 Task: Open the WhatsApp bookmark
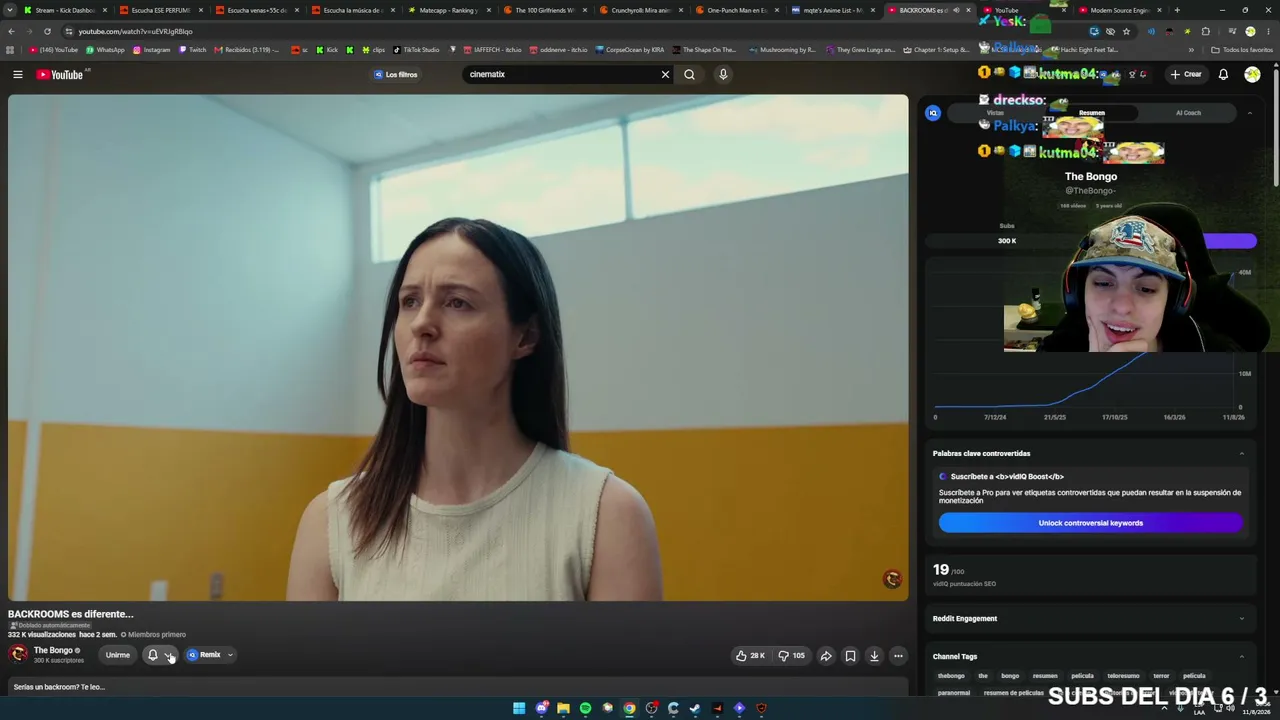[105, 50]
